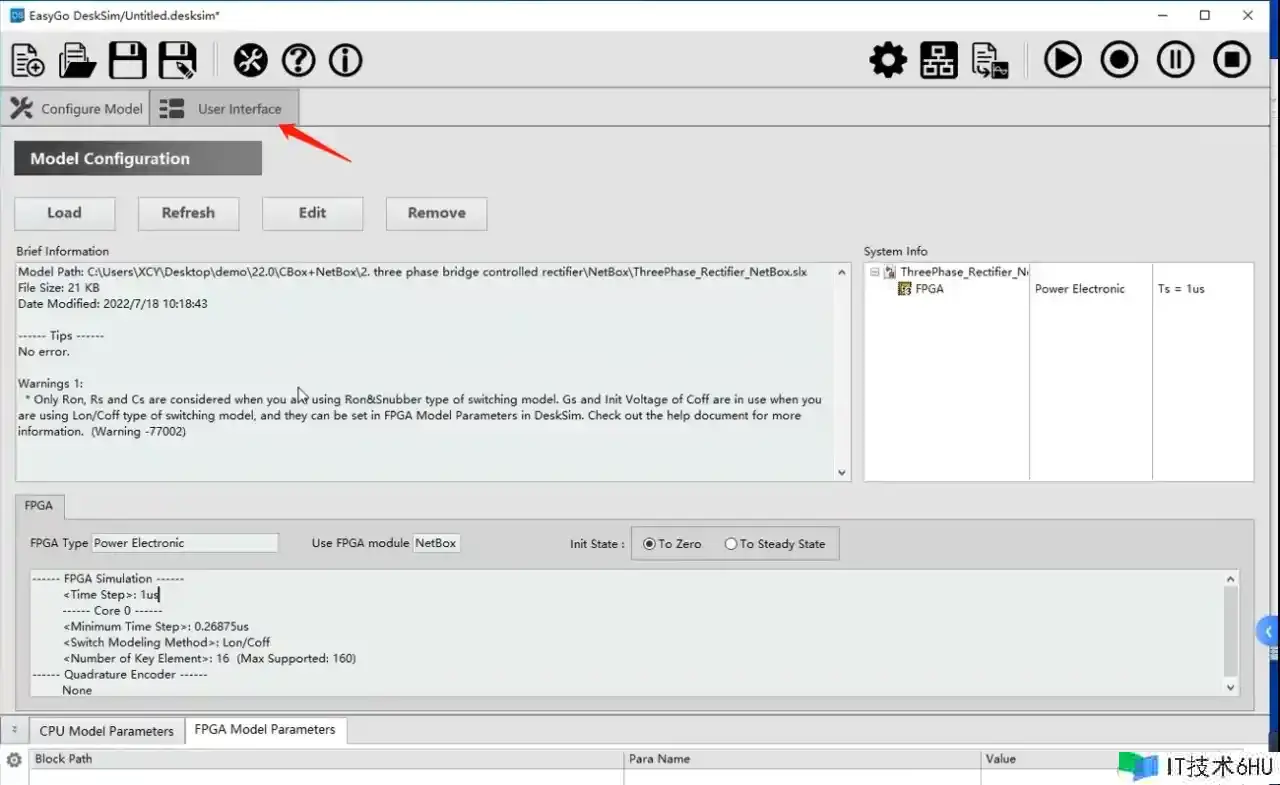Click the Model Configuration heading

tap(138, 158)
